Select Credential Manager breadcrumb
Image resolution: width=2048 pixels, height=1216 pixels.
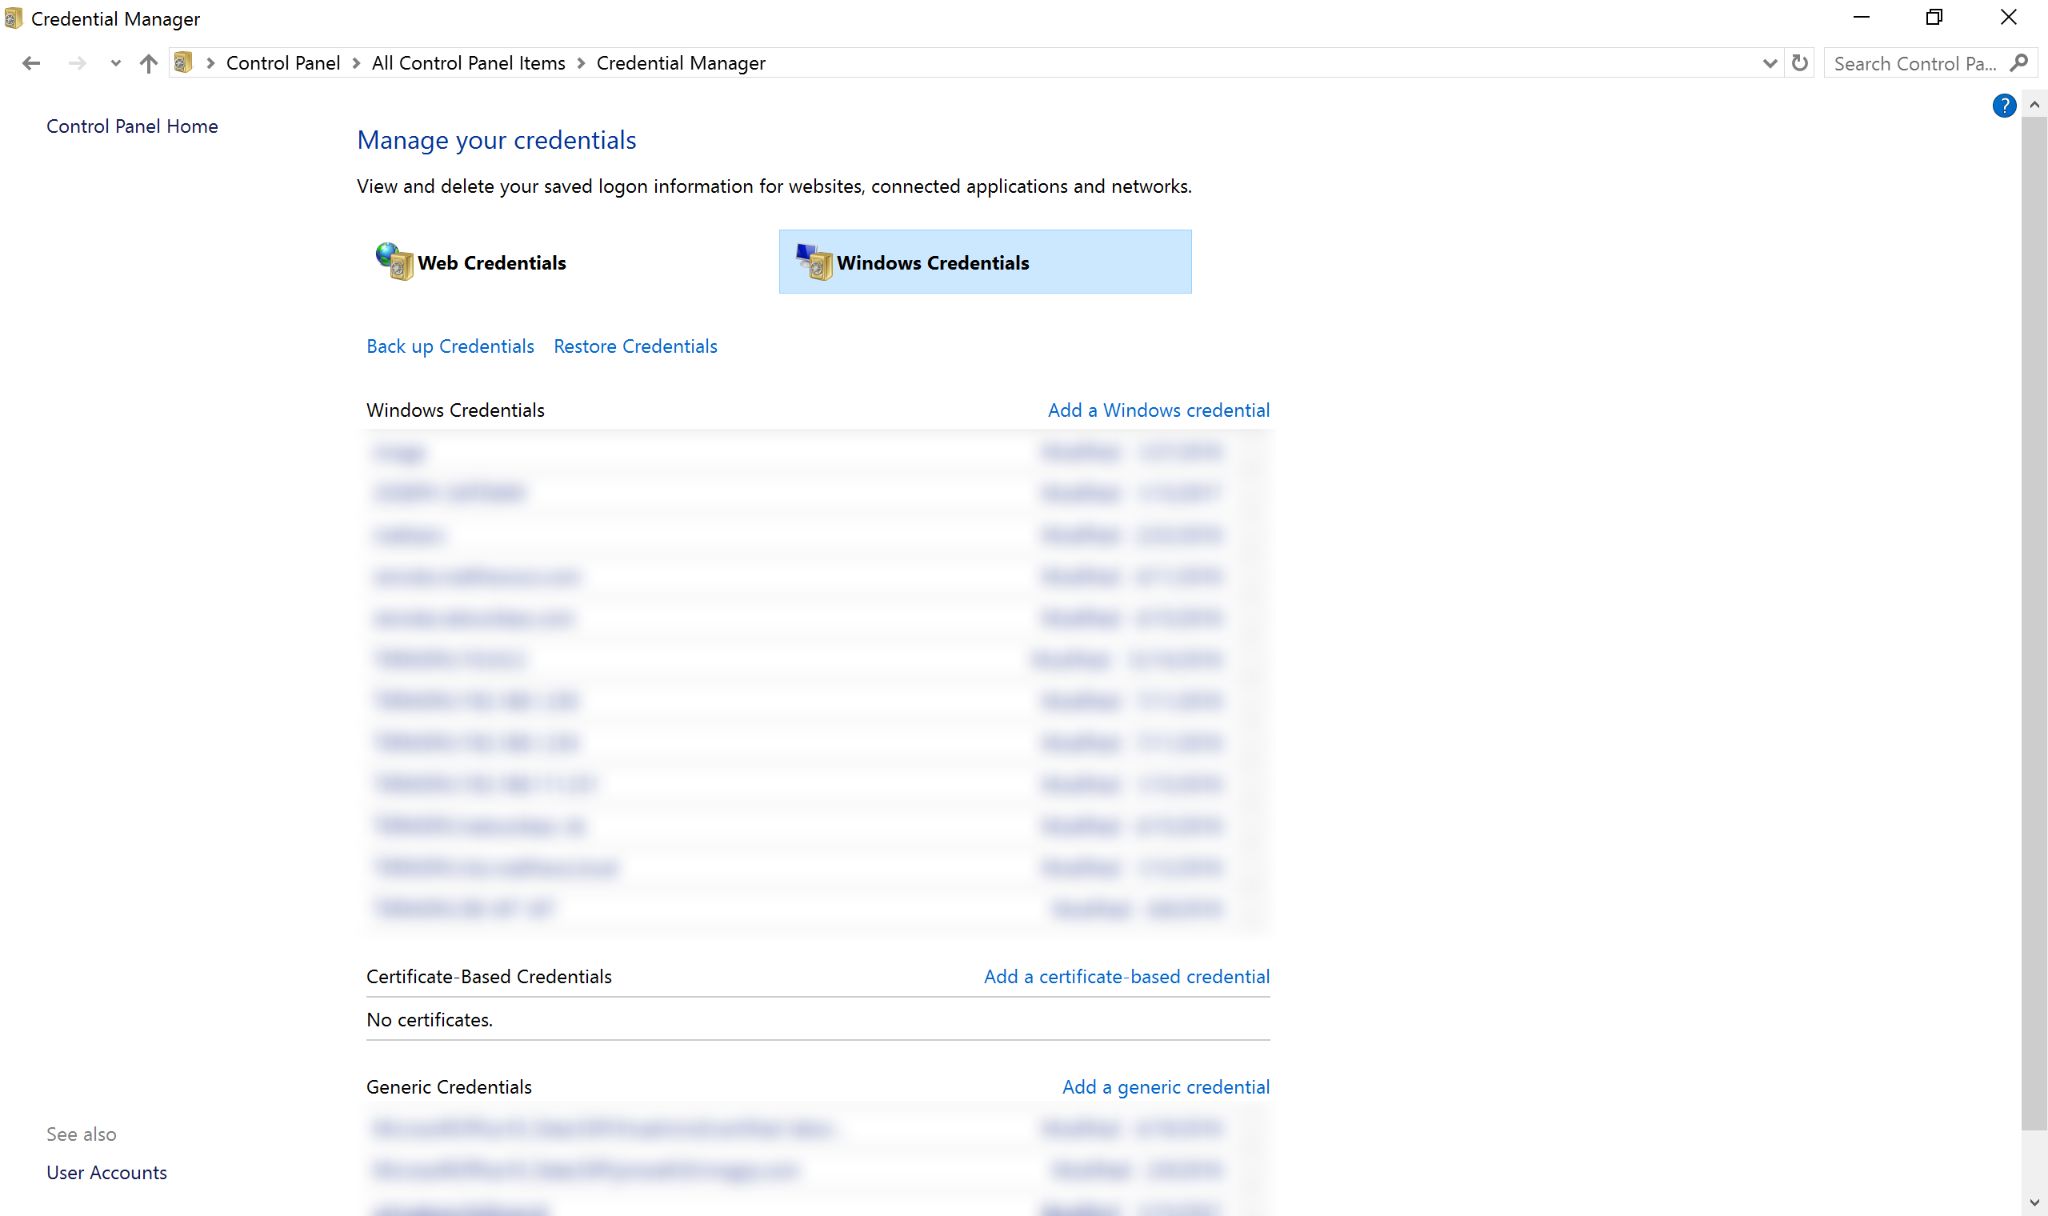coord(681,63)
